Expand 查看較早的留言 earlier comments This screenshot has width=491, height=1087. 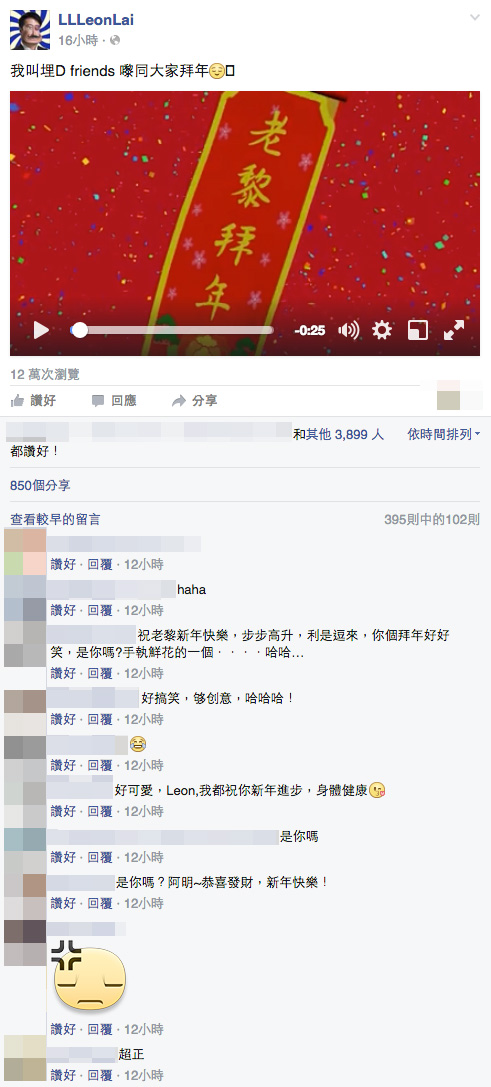(x=55, y=519)
